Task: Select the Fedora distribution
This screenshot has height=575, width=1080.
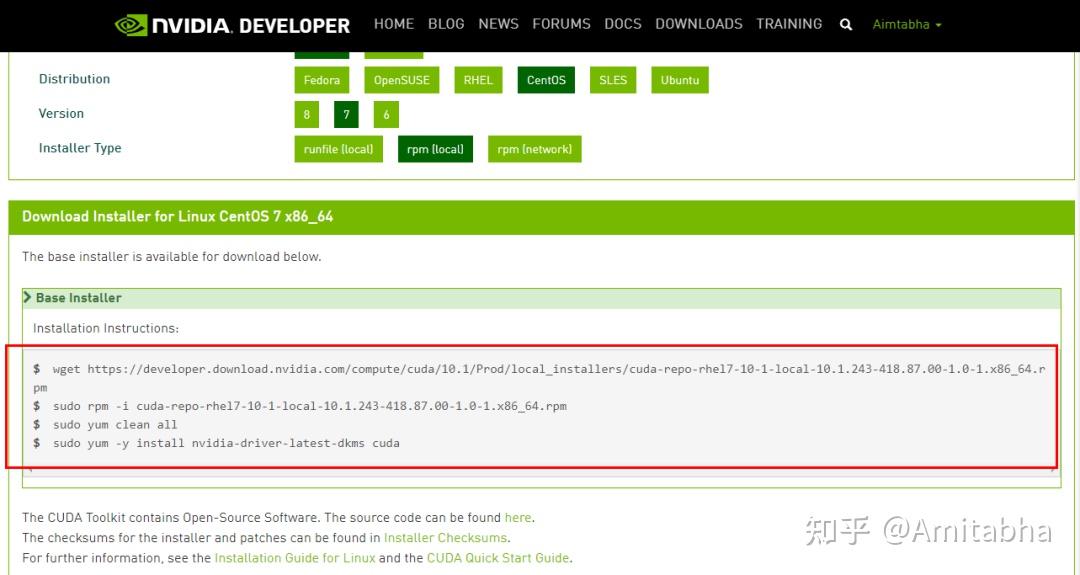Action: pyautogui.click(x=322, y=80)
